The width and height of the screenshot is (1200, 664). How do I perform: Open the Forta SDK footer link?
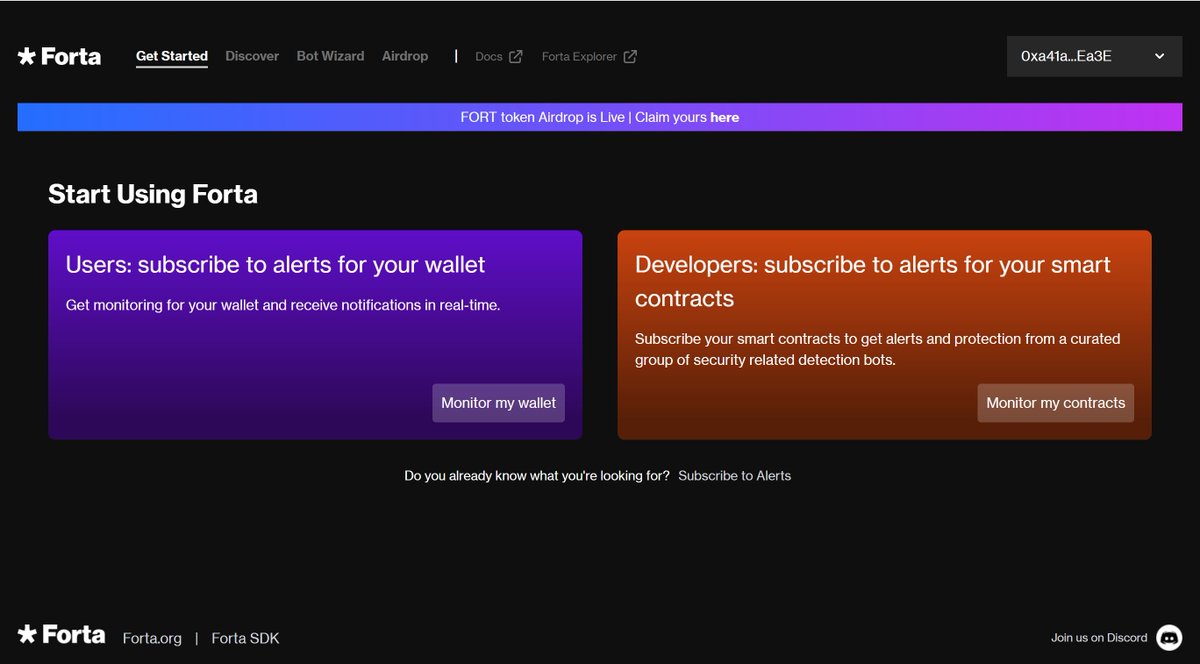pyautogui.click(x=245, y=638)
